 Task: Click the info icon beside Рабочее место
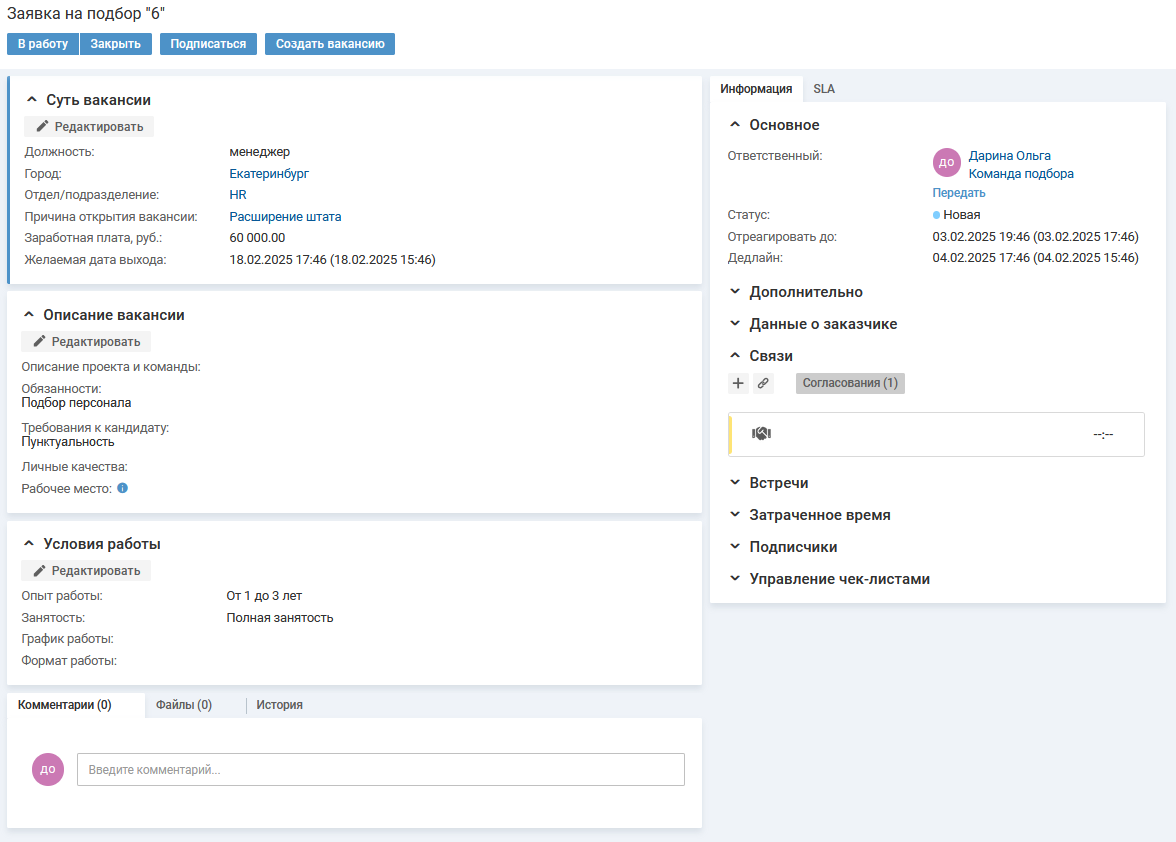[x=122, y=489]
